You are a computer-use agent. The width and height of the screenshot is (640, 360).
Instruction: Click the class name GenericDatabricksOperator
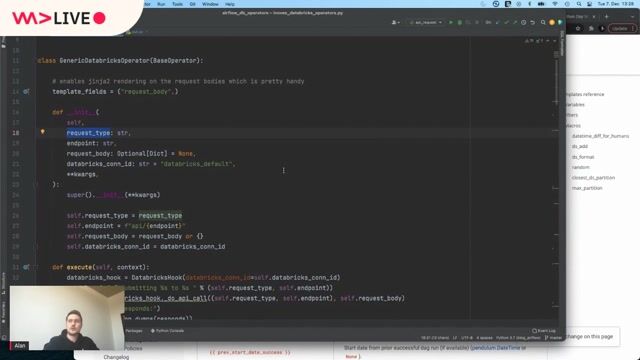point(104,60)
